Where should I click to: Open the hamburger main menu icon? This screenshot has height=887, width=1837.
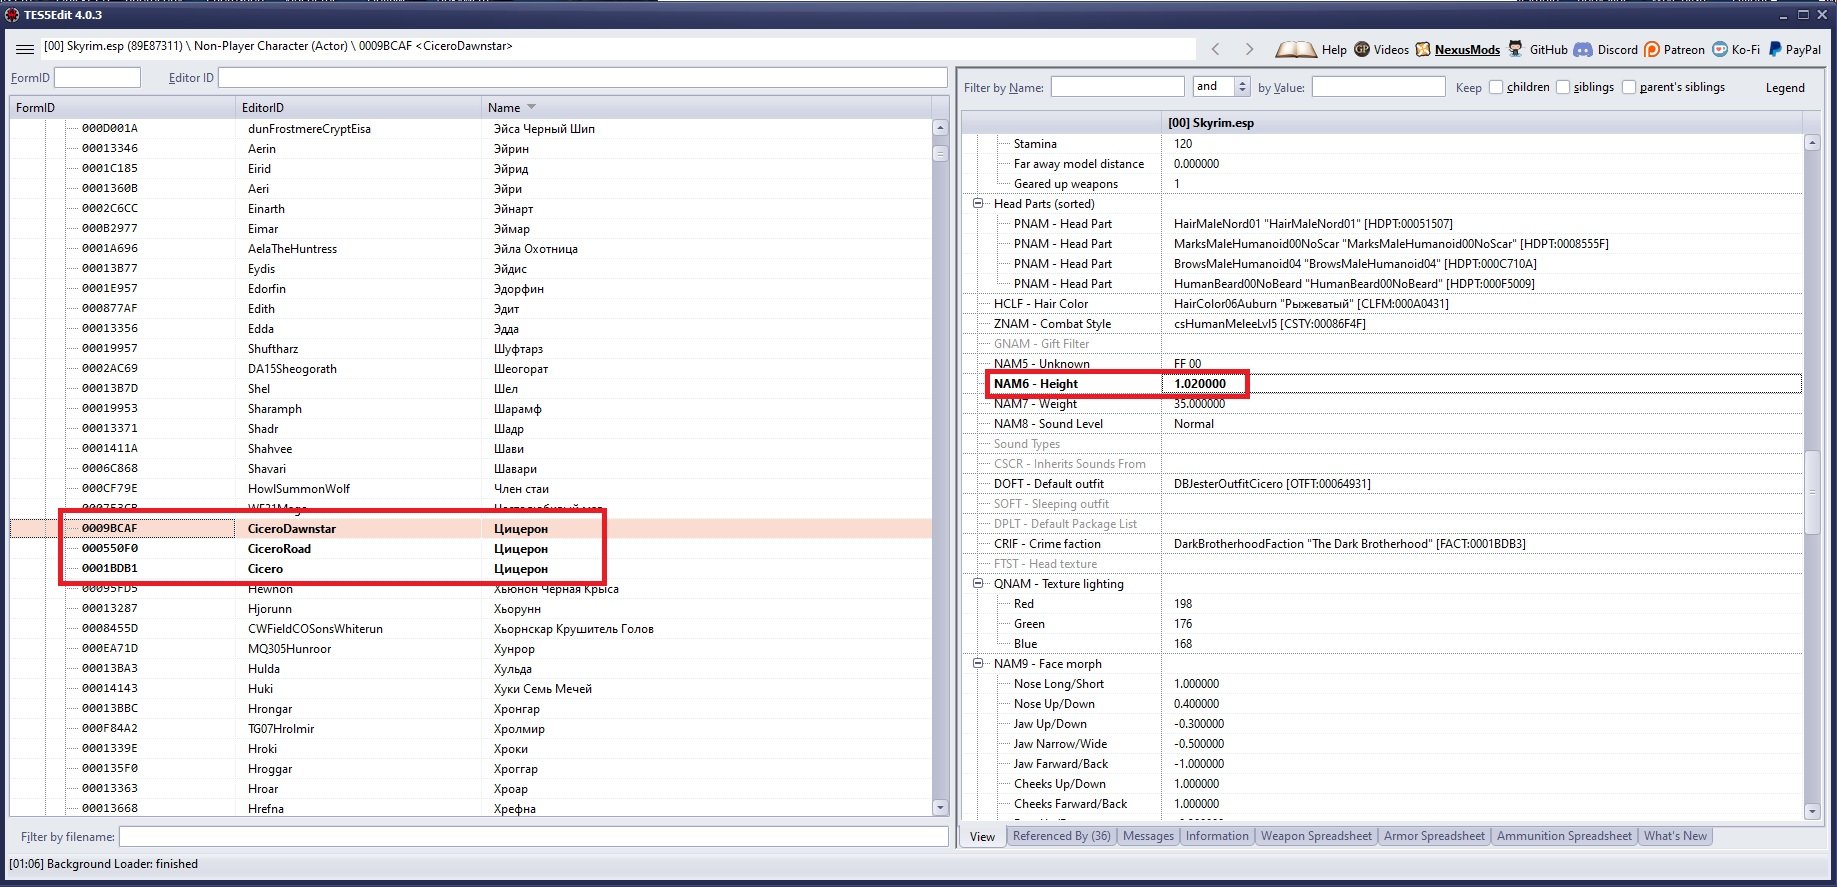pos(25,48)
